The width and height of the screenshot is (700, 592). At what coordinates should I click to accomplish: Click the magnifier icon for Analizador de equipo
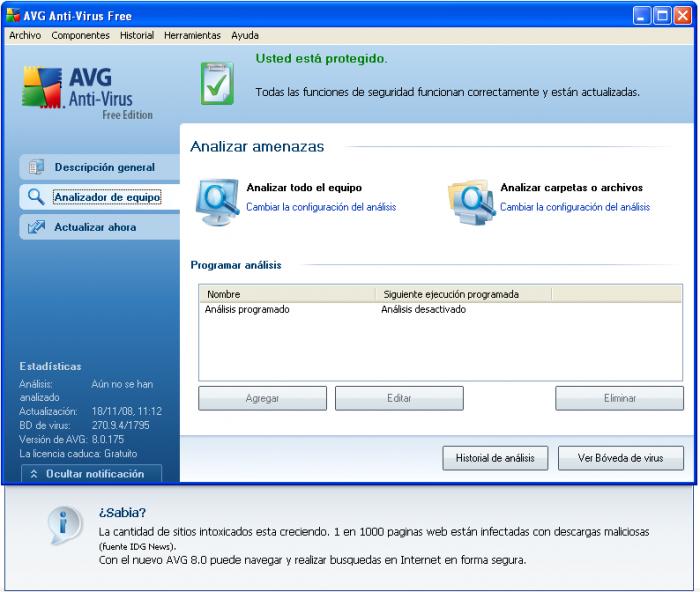point(36,196)
